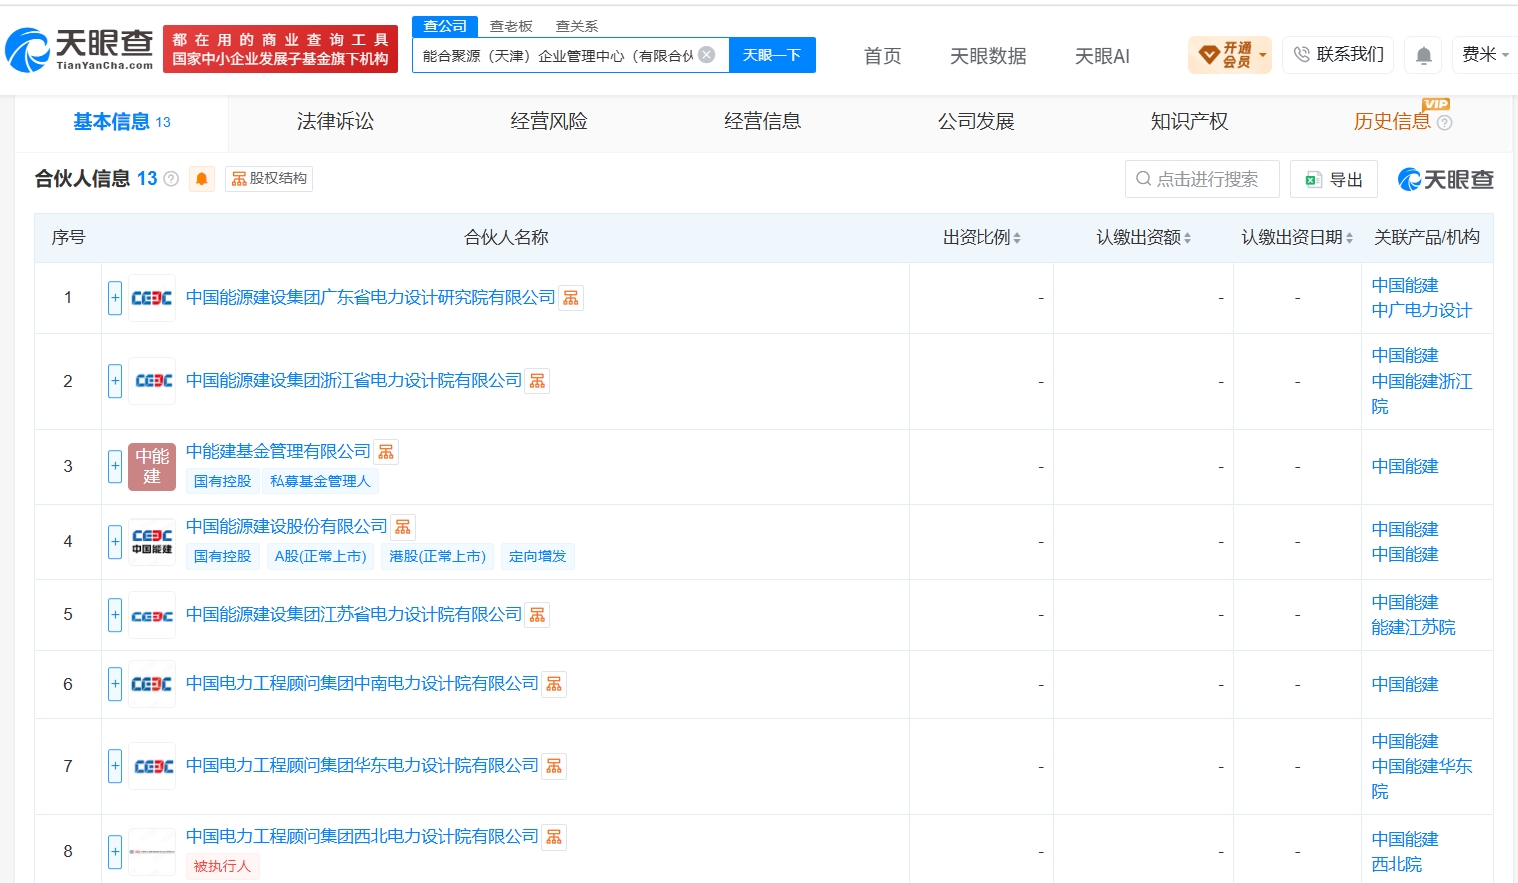Open 天眼数据 navigation item

pyautogui.click(x=988, y=56)
